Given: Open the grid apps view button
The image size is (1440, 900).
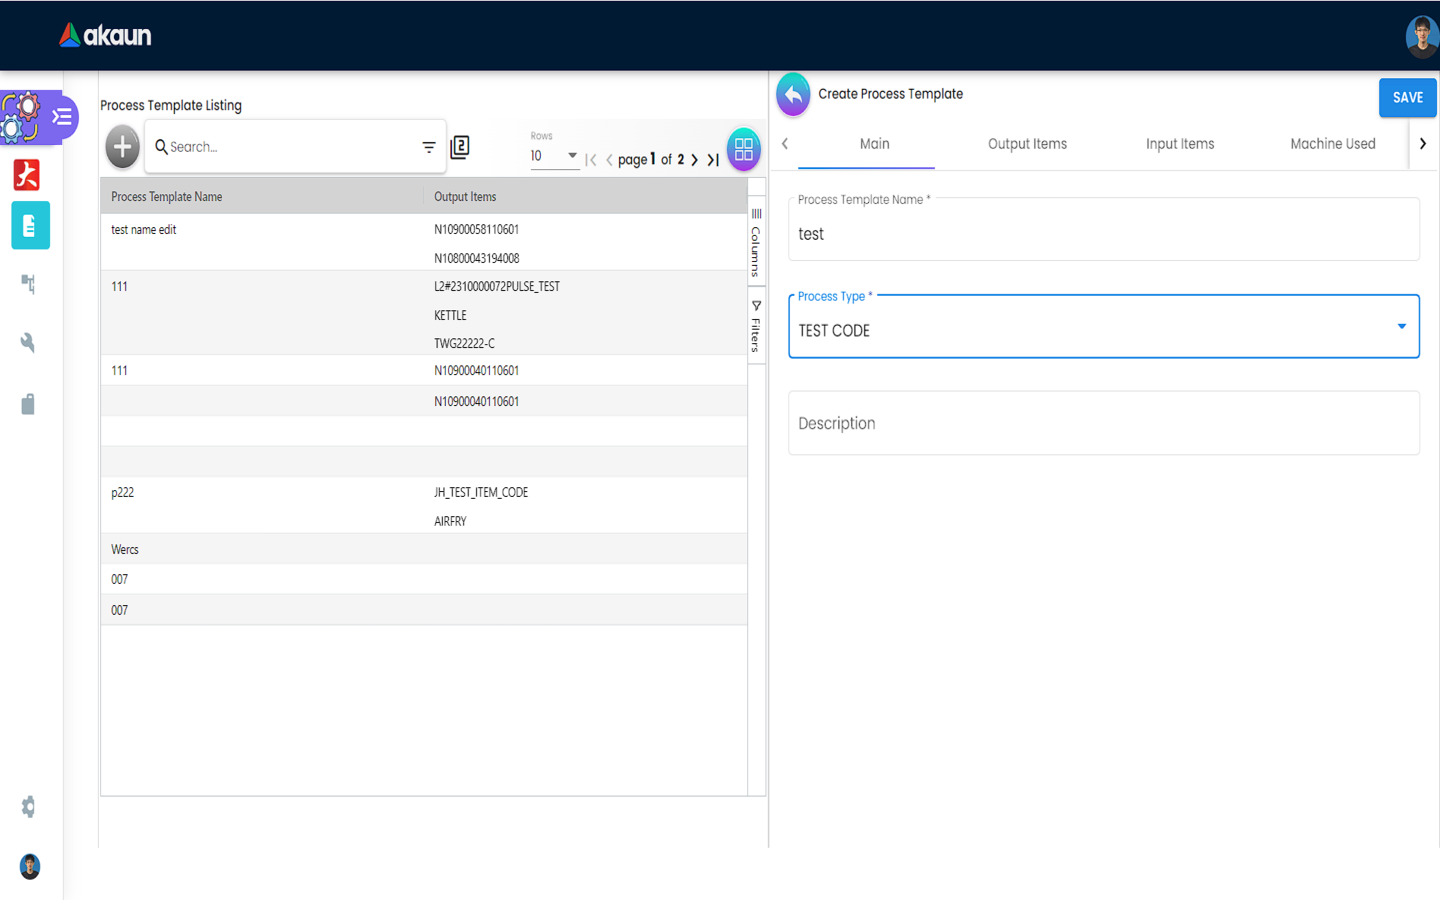Looking at the screenshot, I should coord(743,149).
